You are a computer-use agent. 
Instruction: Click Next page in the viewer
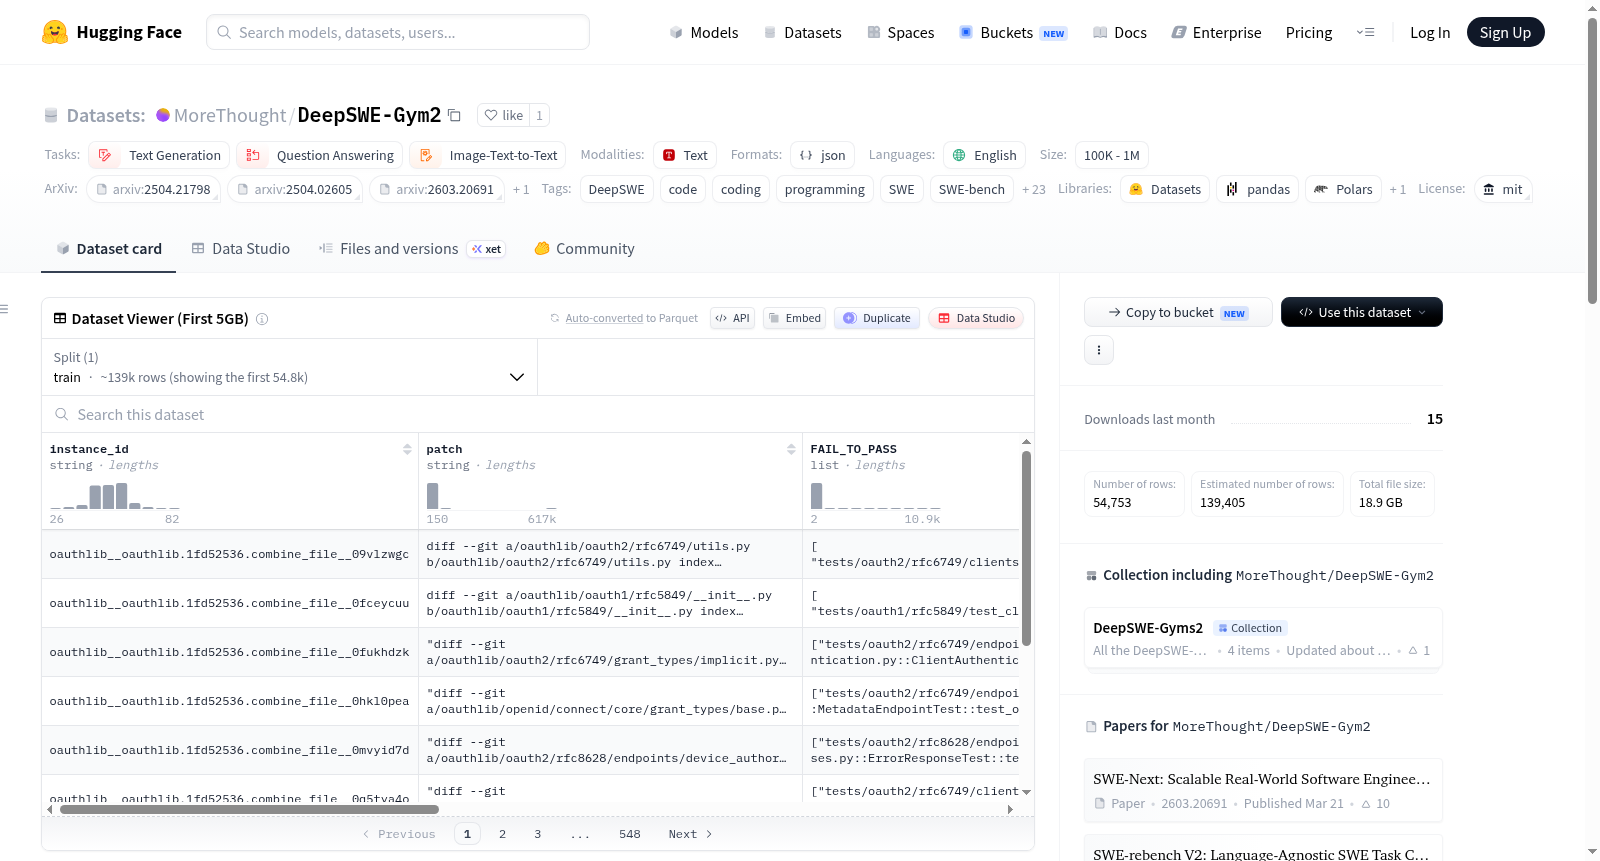pyautogui.click(x=690, y=834)
